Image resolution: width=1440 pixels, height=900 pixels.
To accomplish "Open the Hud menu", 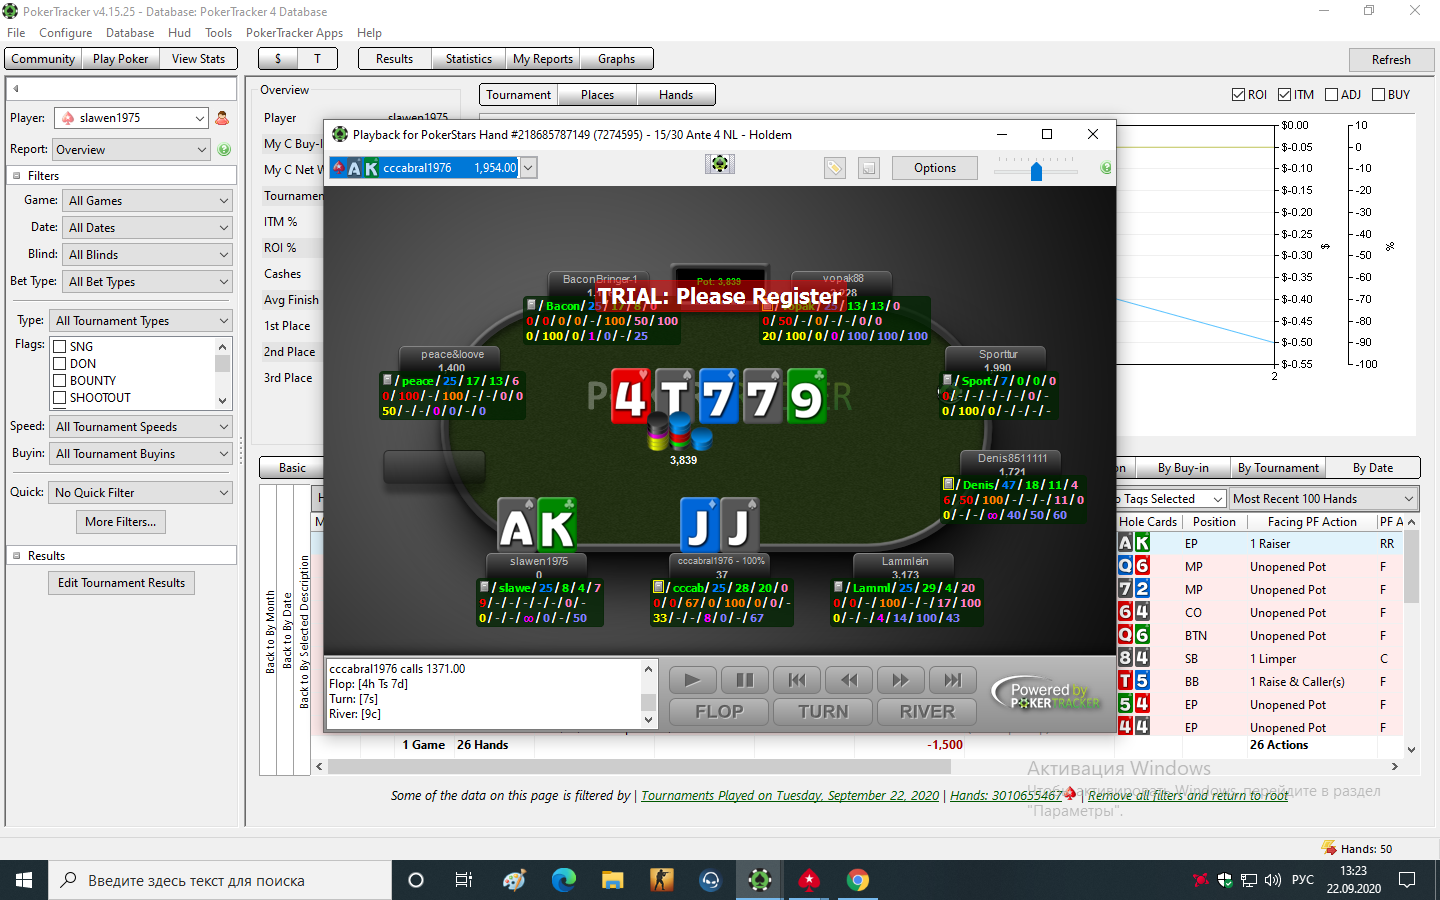I will click(180, 33).
